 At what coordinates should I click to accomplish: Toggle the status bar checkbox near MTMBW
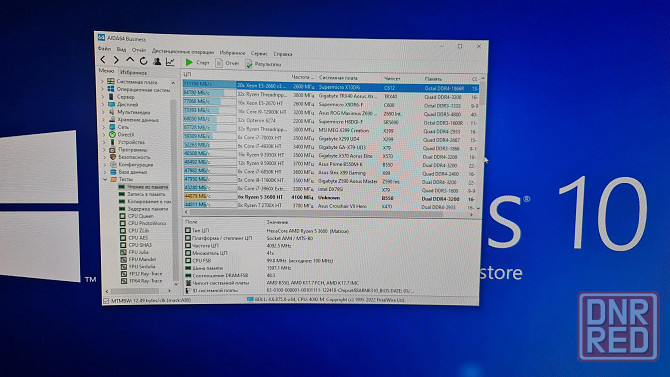click(106, 301)
